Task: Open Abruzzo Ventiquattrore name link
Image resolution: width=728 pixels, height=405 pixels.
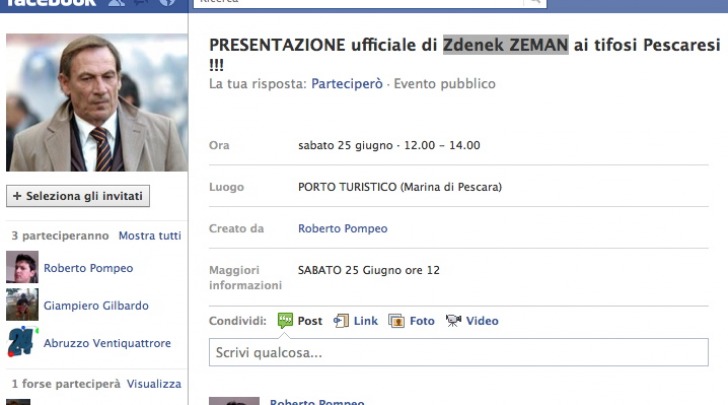Action: [107, 343]
